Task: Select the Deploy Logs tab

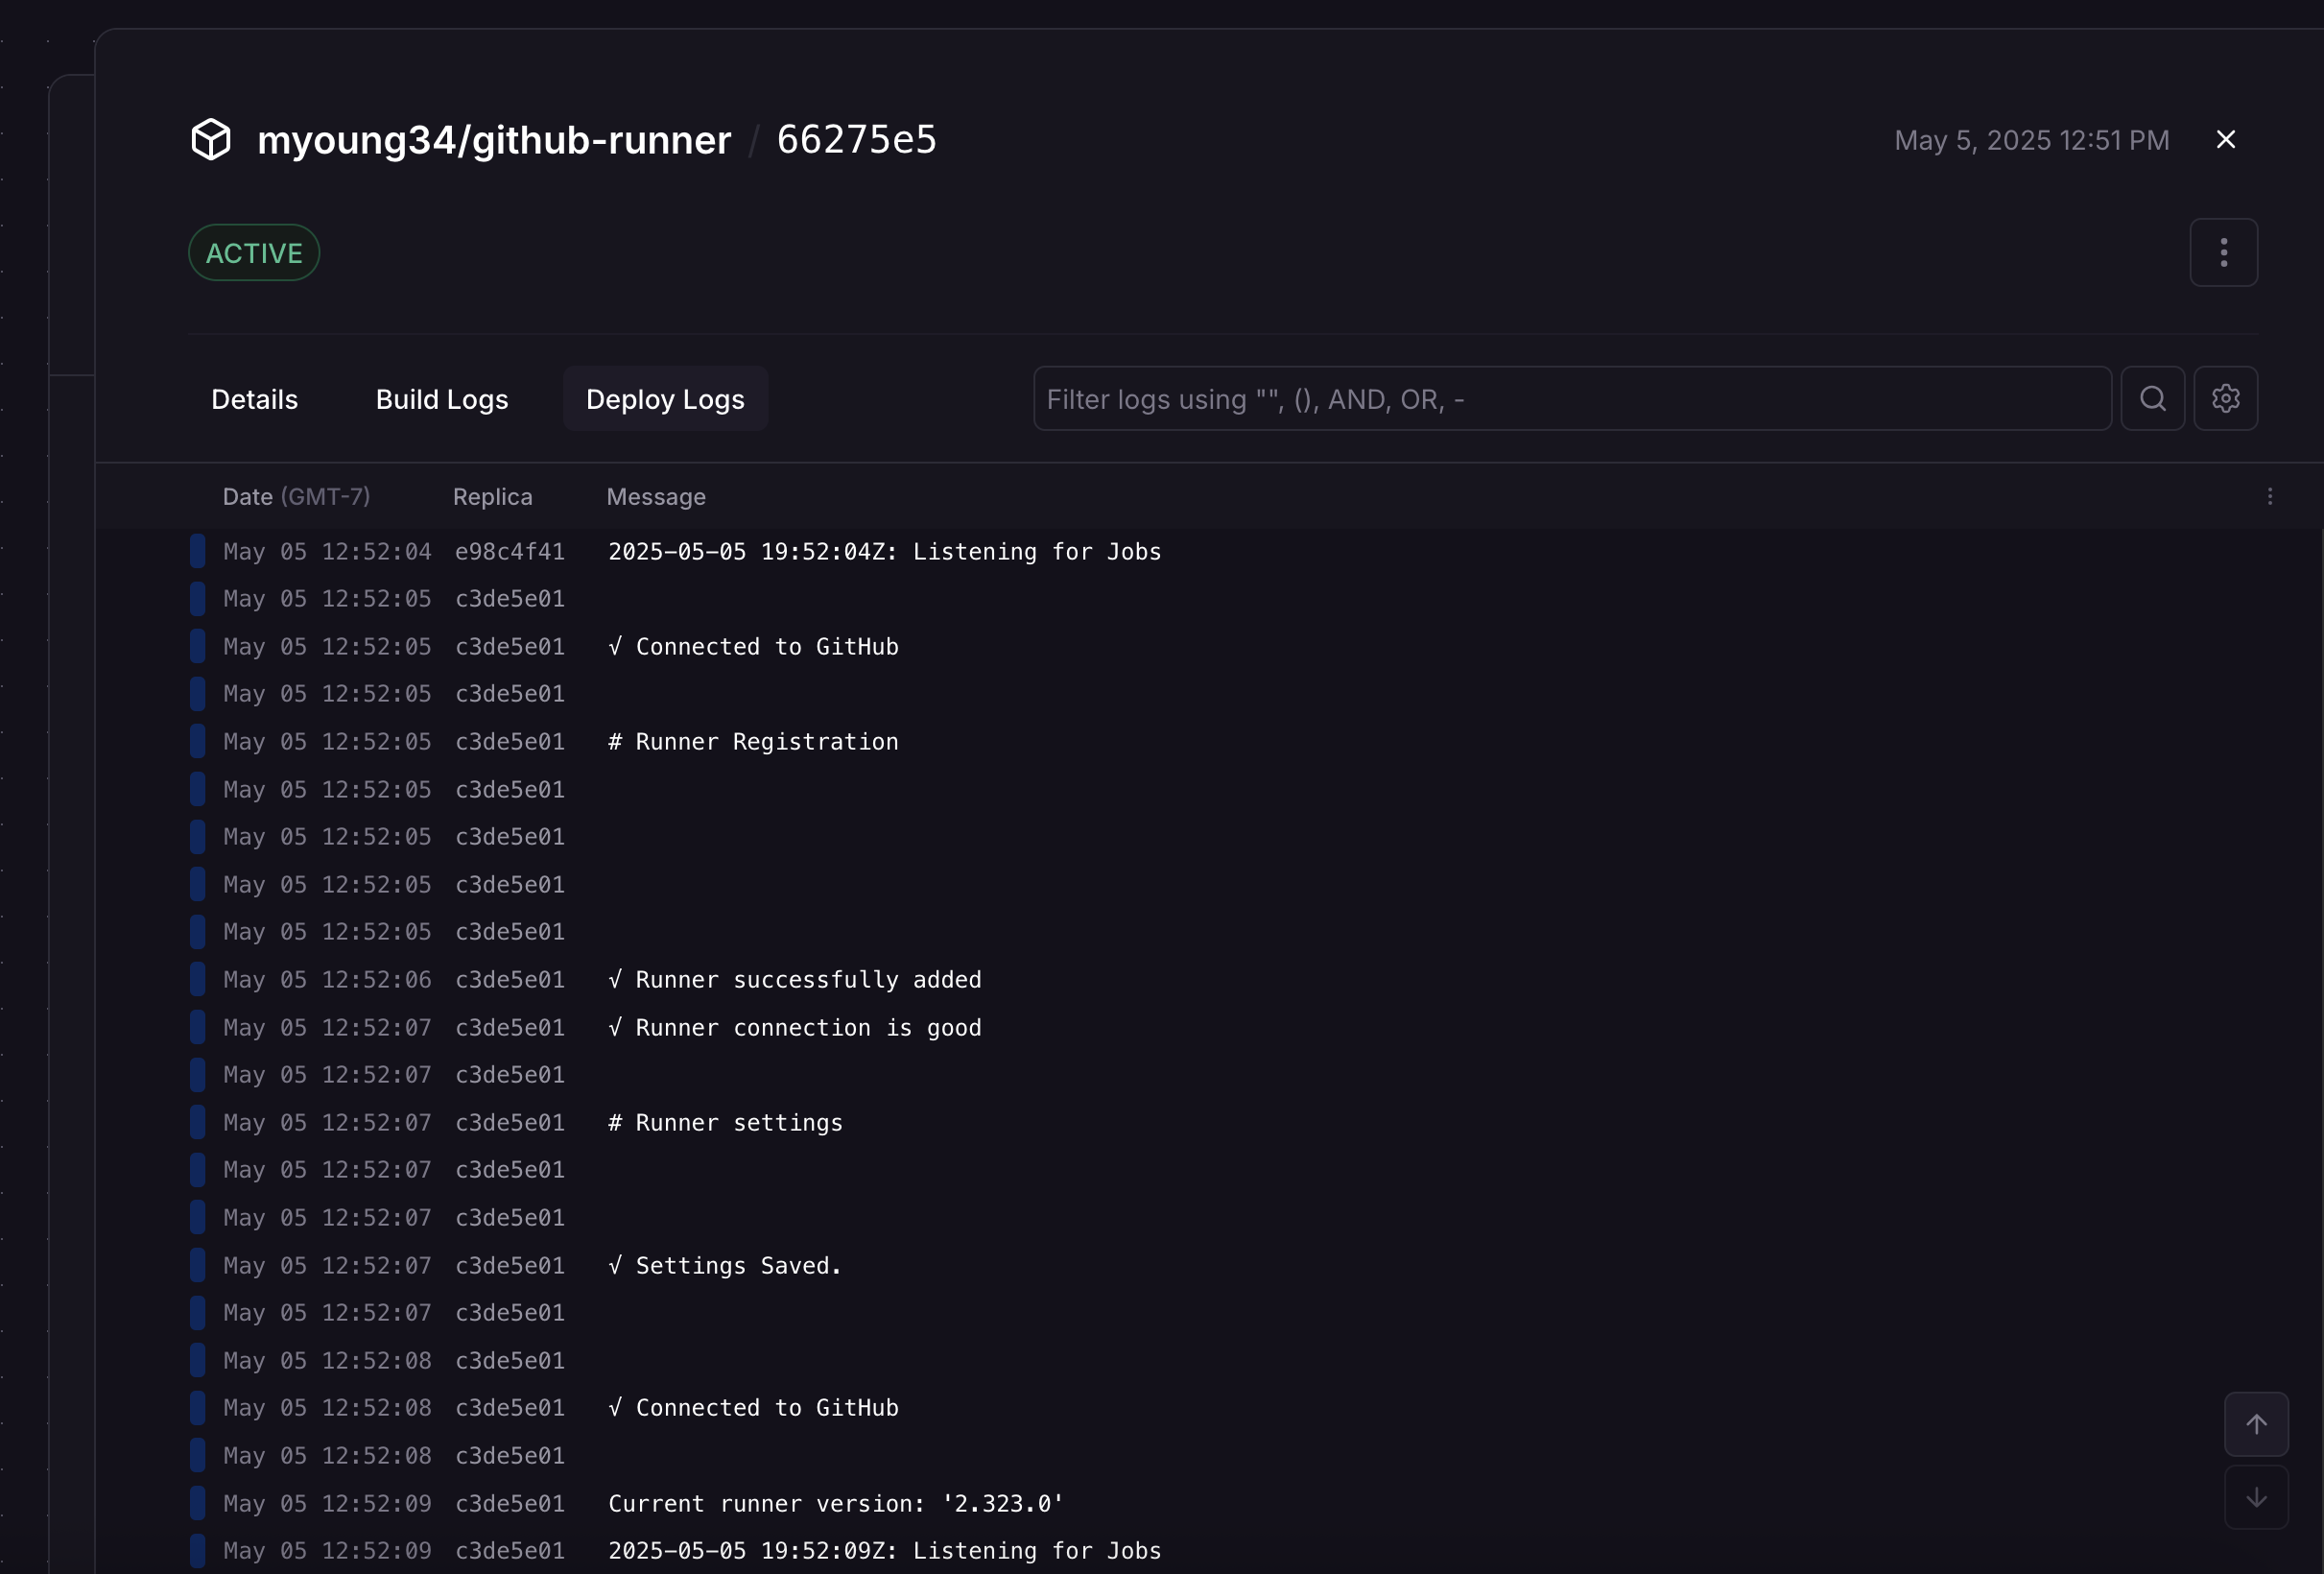Action: [665, 399]
